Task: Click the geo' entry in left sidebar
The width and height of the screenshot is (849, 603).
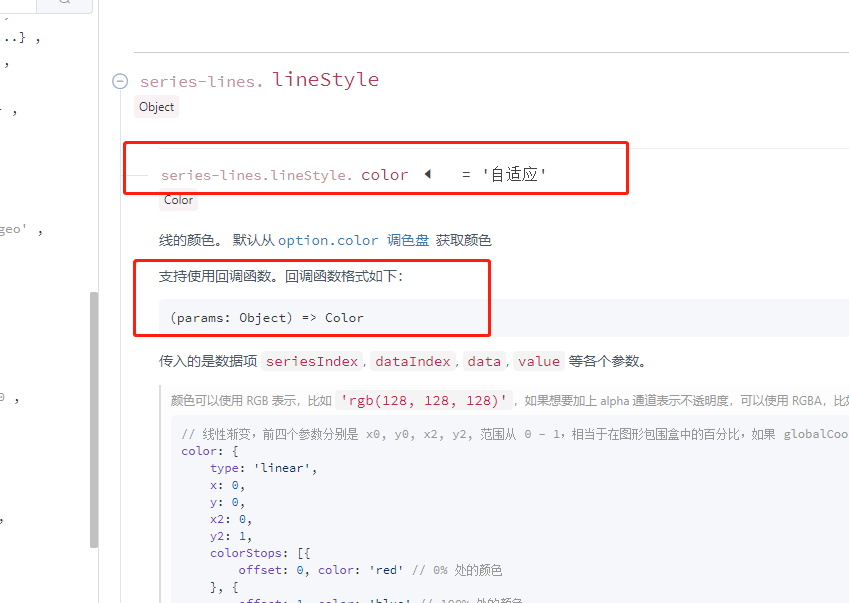Action: (x=14, y=230)
